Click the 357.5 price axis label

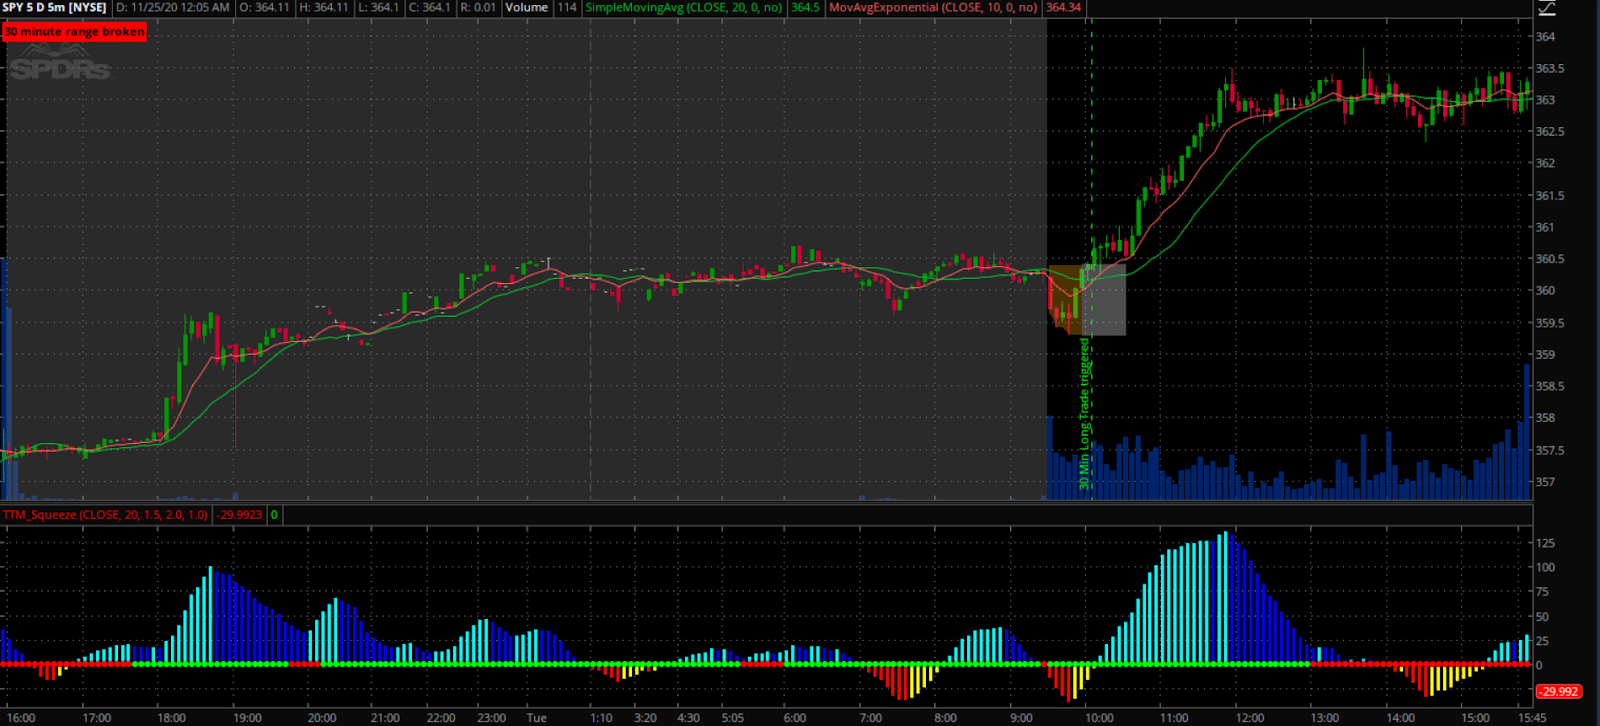point(1550,451)
